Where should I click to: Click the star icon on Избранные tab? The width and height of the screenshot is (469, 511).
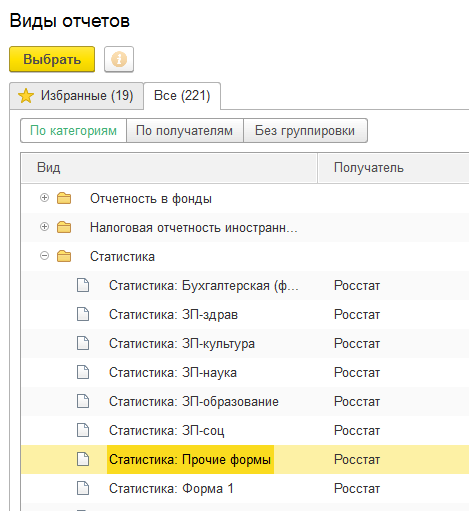coord(26,96)
